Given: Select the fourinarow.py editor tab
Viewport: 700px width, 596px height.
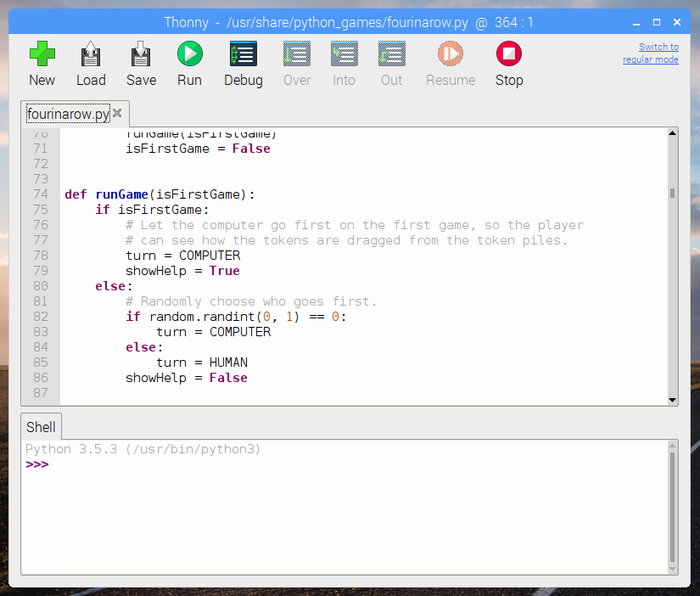Looking at the screenshot, I should [x=67, y=114].
